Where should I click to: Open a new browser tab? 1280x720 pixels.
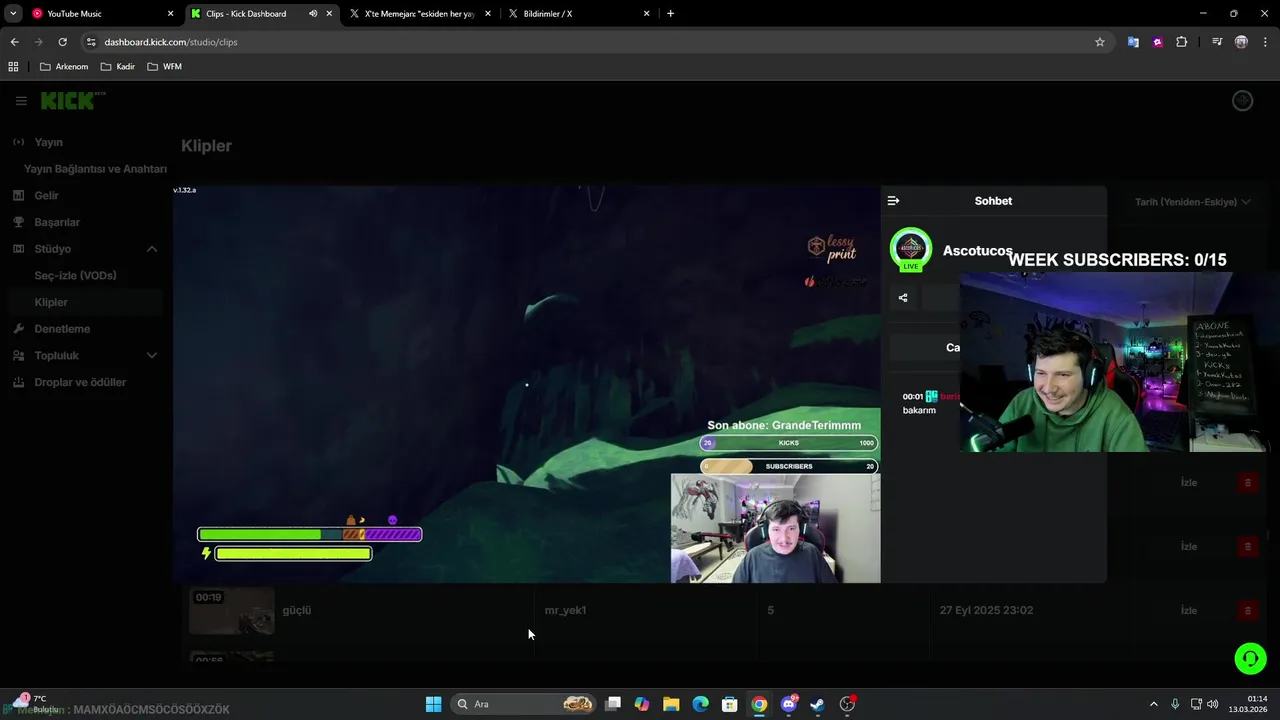point(670,14)
